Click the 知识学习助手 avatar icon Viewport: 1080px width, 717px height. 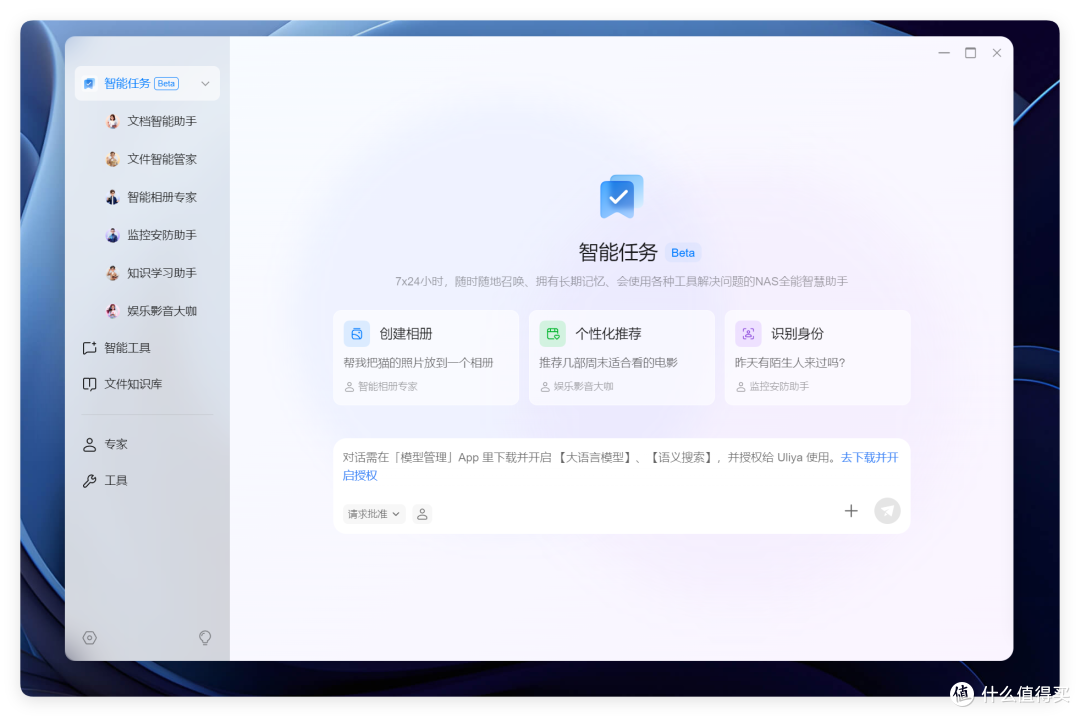[112, 273]
